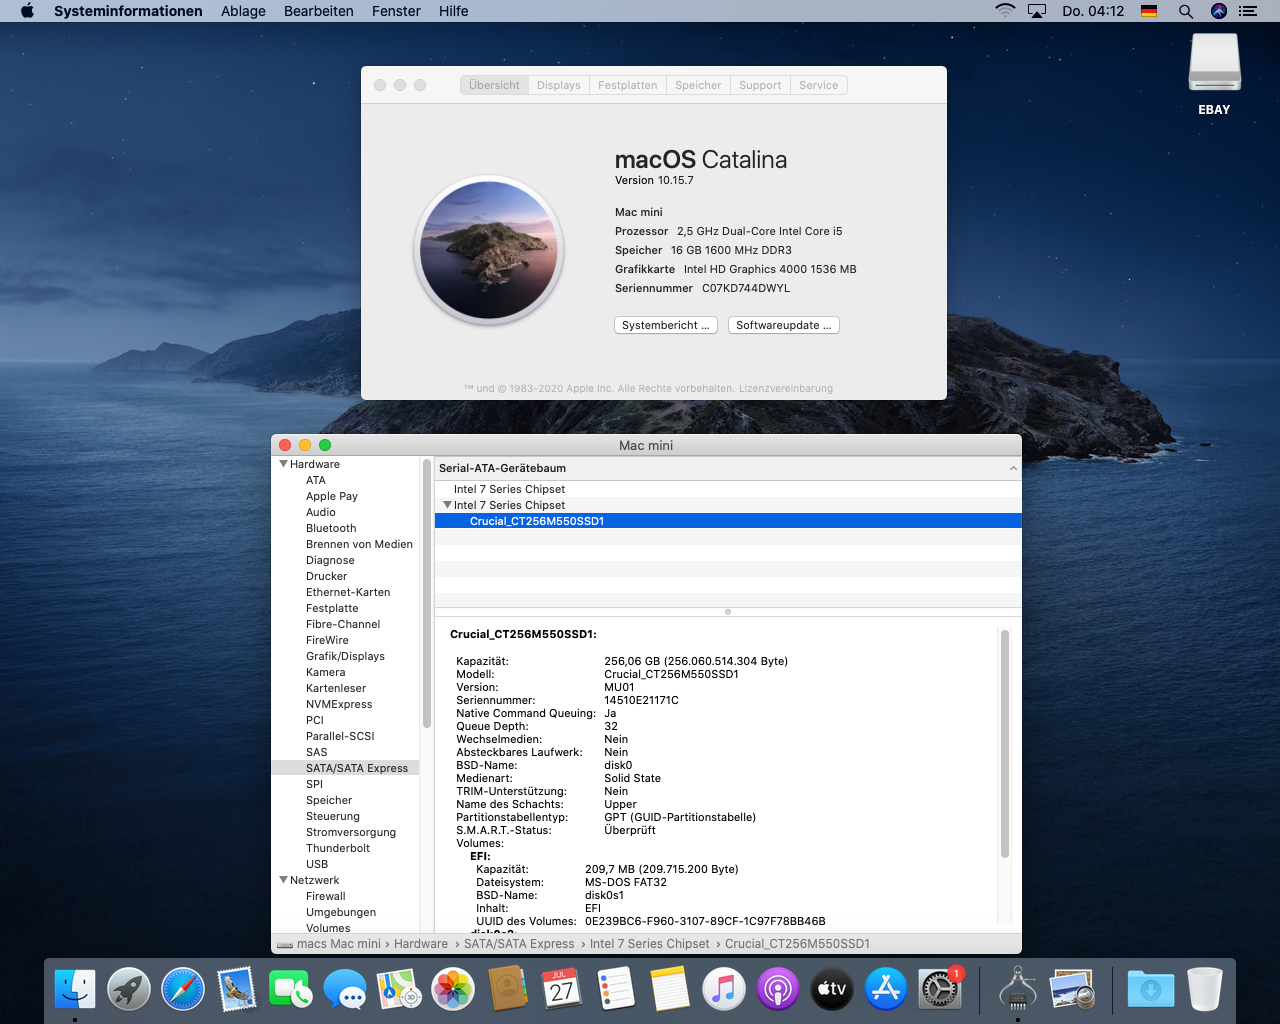Collapse the expanded Intel 7 Series Chipset
Image resolution: width=1280 pixels, height=1024 pixels.
coord(447,505)
